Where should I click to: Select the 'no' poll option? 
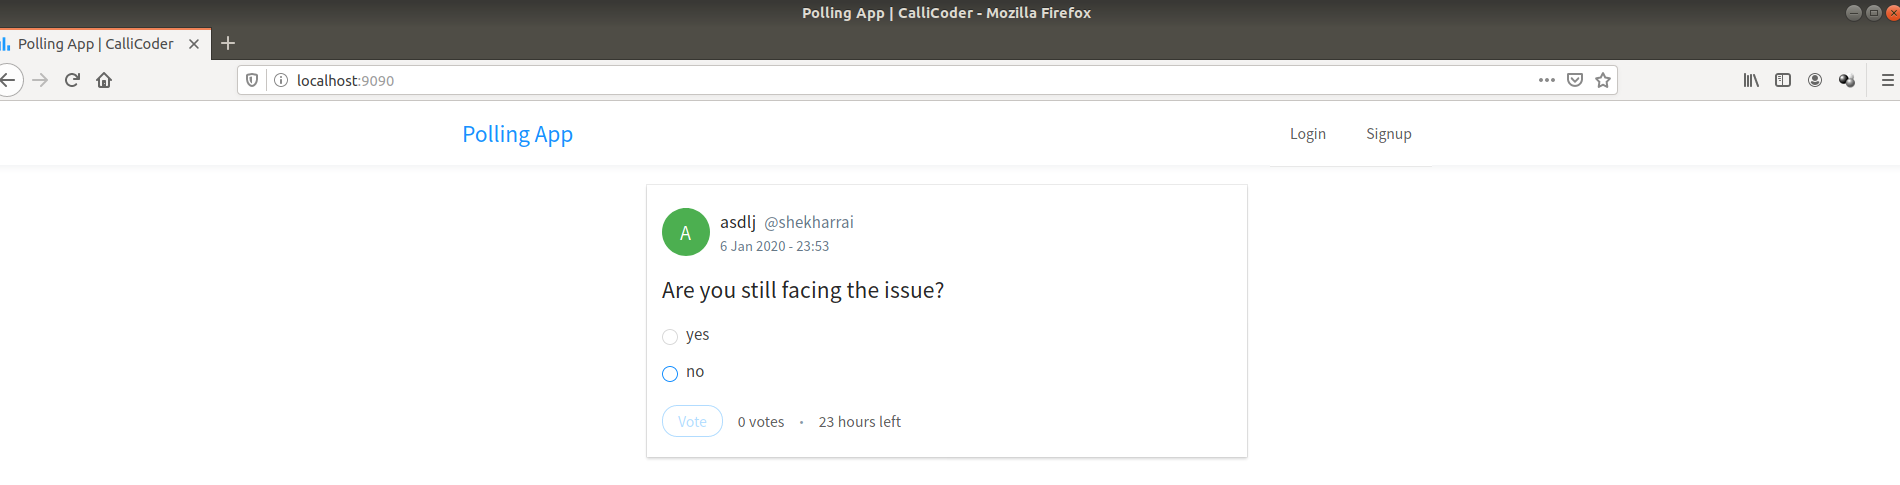point(670,374)
